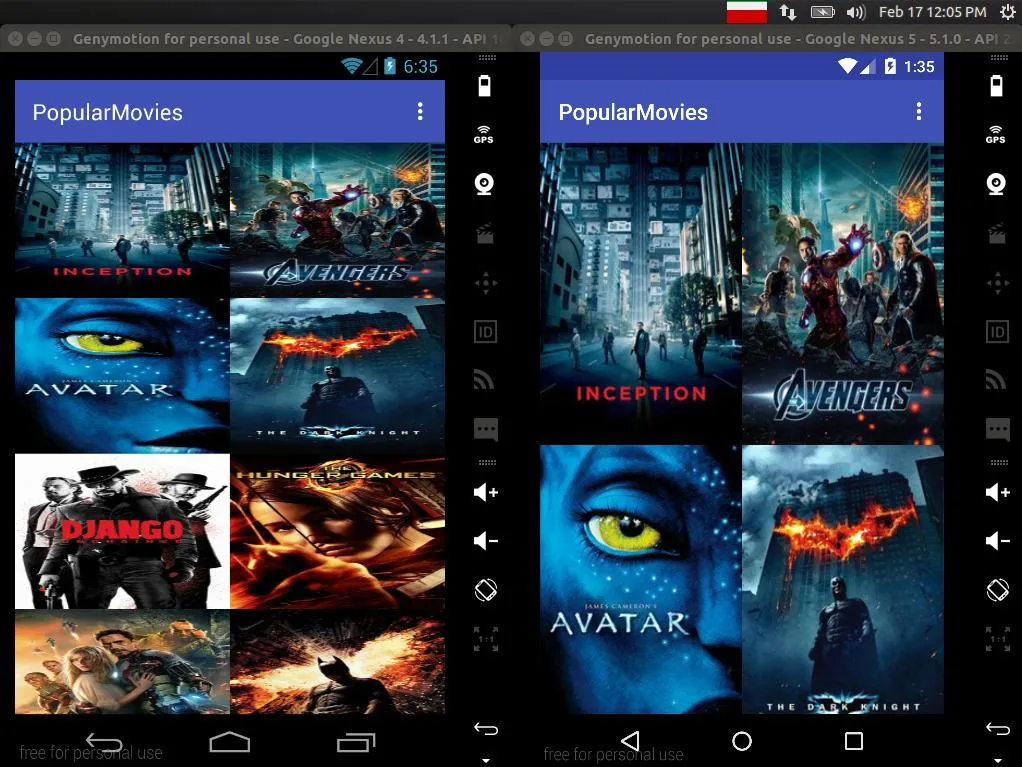
Task: Select Iron Man poster on Nexus 4
Action: 123,661
